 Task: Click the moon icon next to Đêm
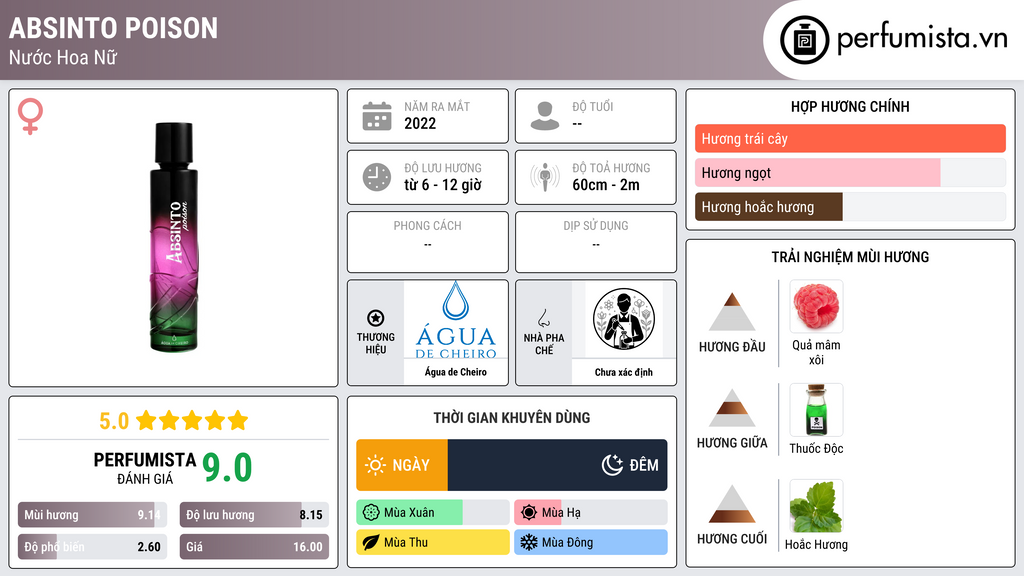click(612, 465)
